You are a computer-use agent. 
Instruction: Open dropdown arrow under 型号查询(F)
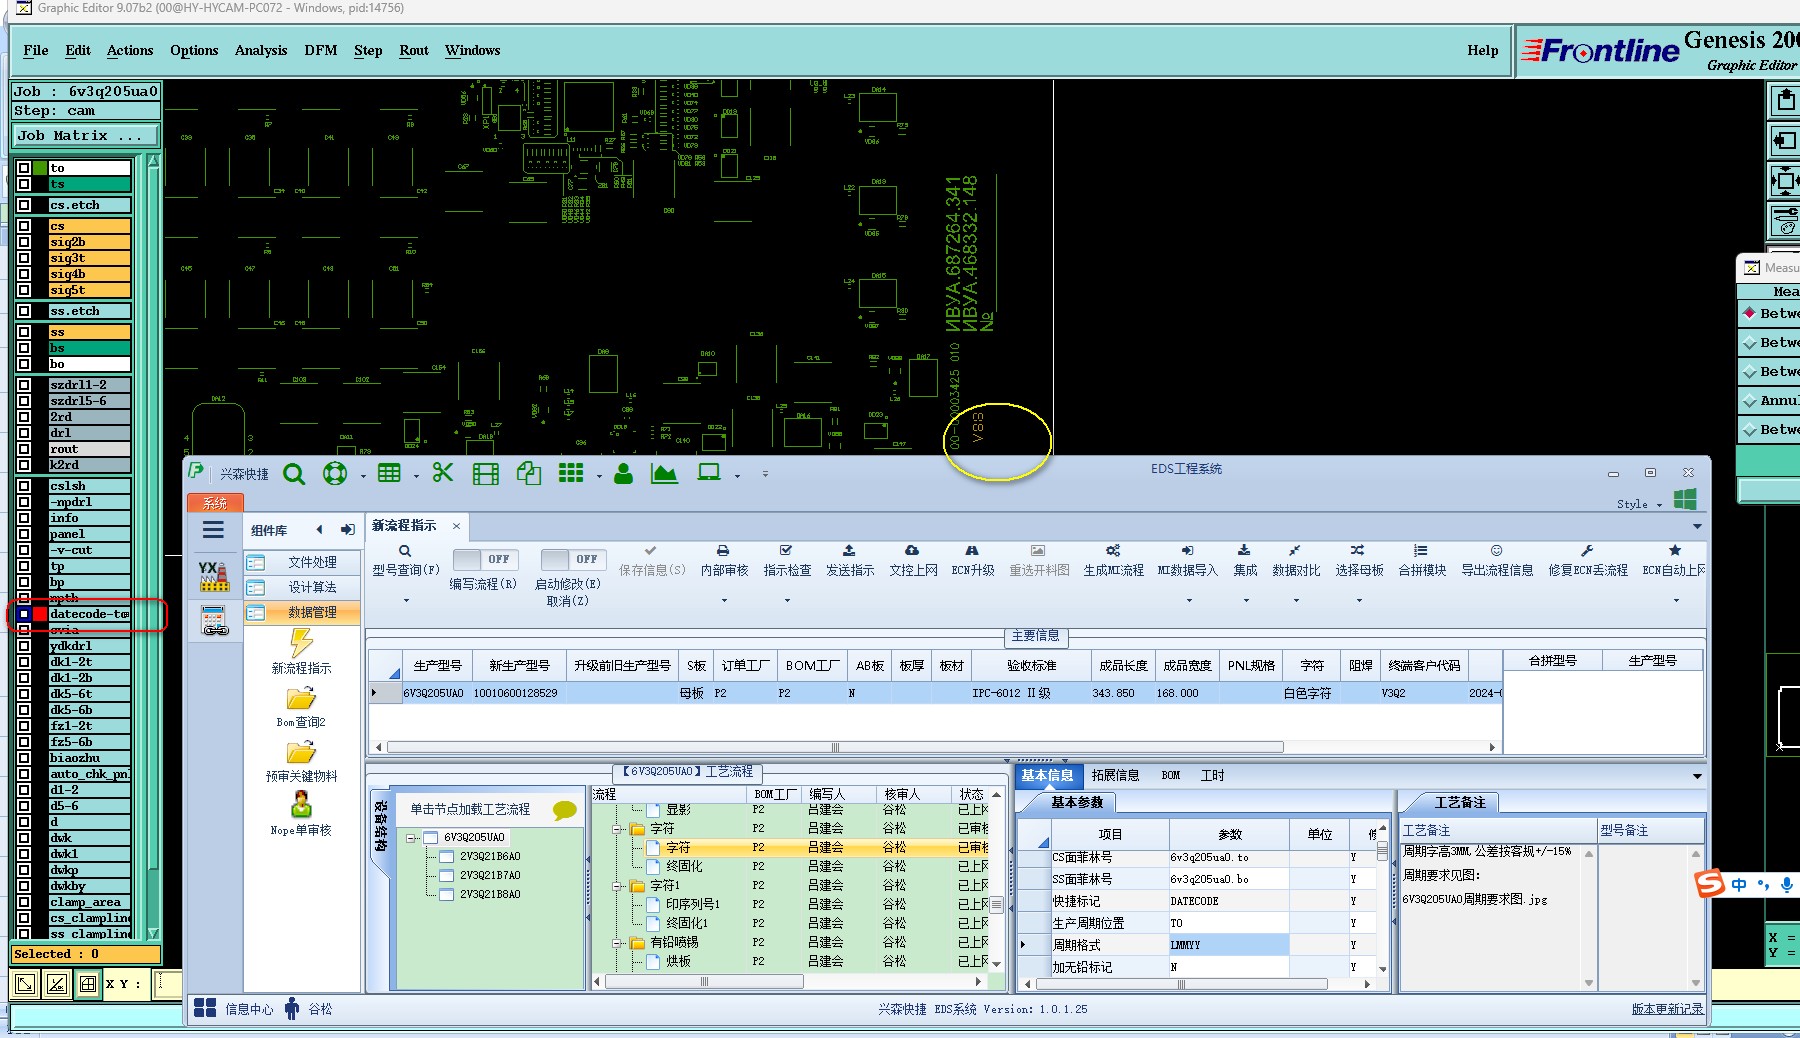(406, 601)
